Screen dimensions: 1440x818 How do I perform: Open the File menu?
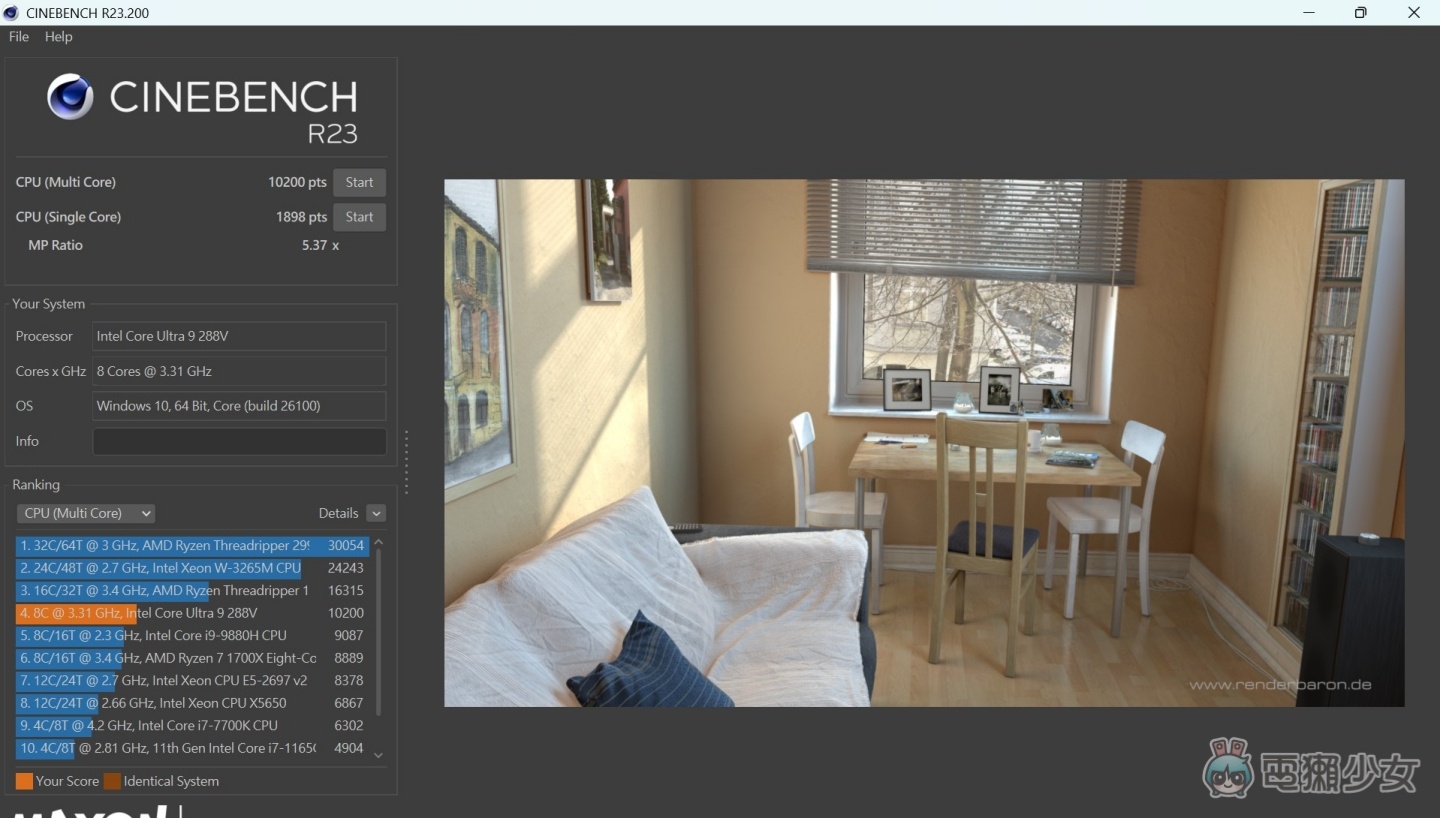19,37
